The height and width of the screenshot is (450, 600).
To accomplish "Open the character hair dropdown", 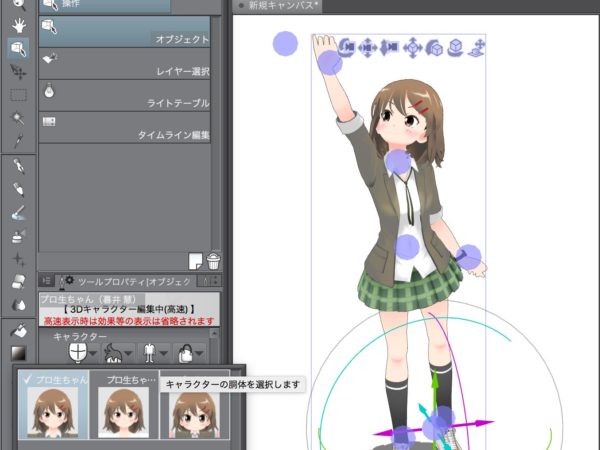I will coord(119,353).
